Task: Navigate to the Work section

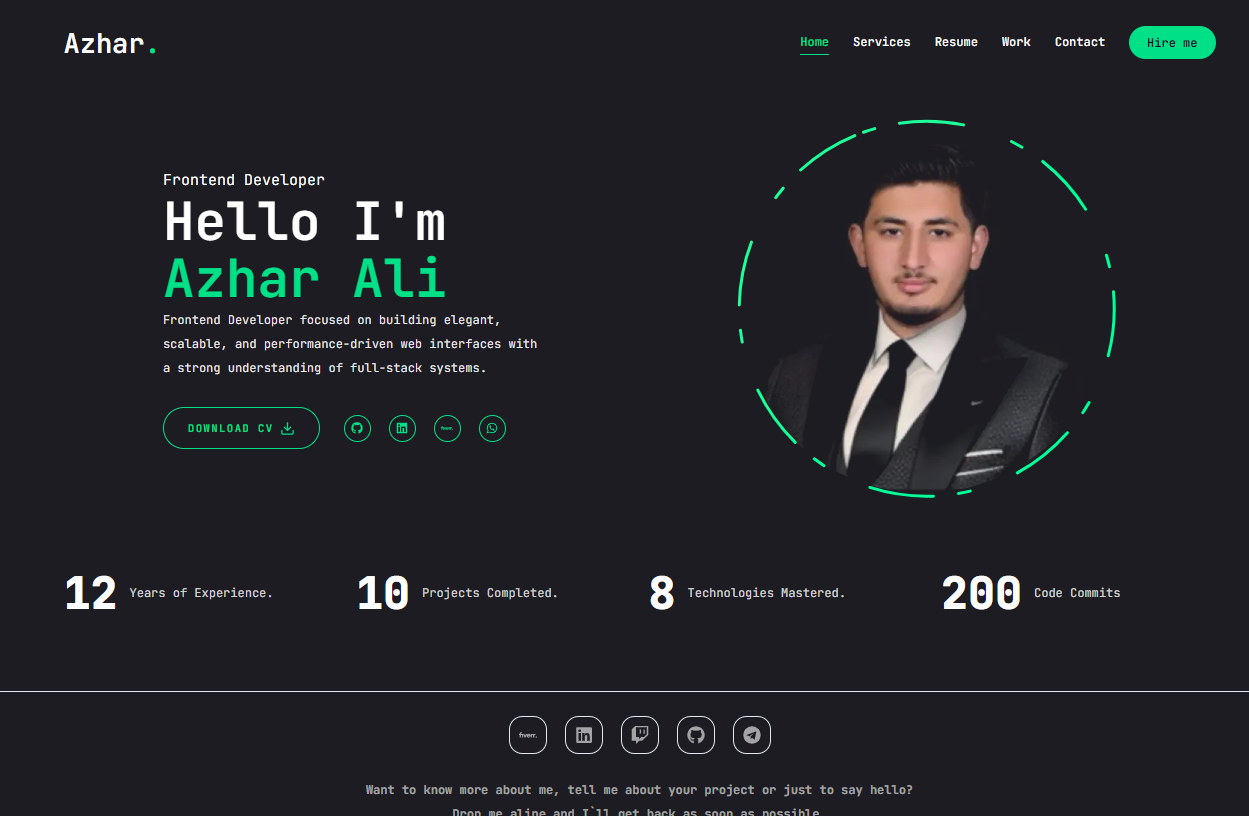Action: point(1016,42)
